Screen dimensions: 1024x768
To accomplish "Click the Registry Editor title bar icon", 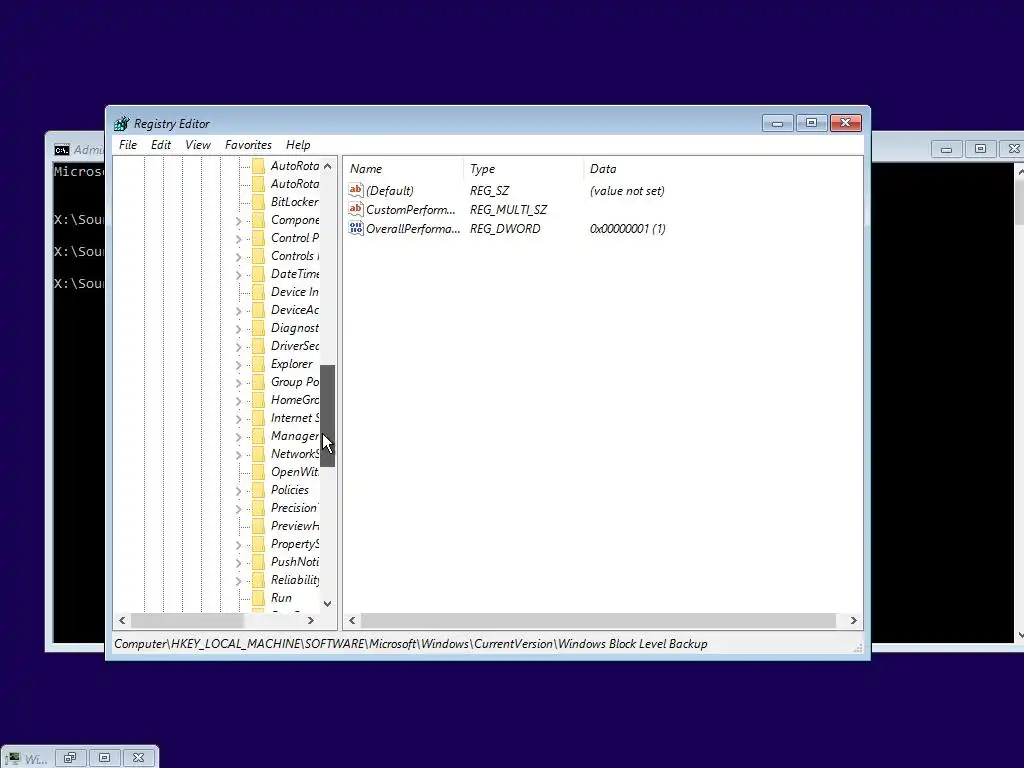I will [x=121, y=123].
